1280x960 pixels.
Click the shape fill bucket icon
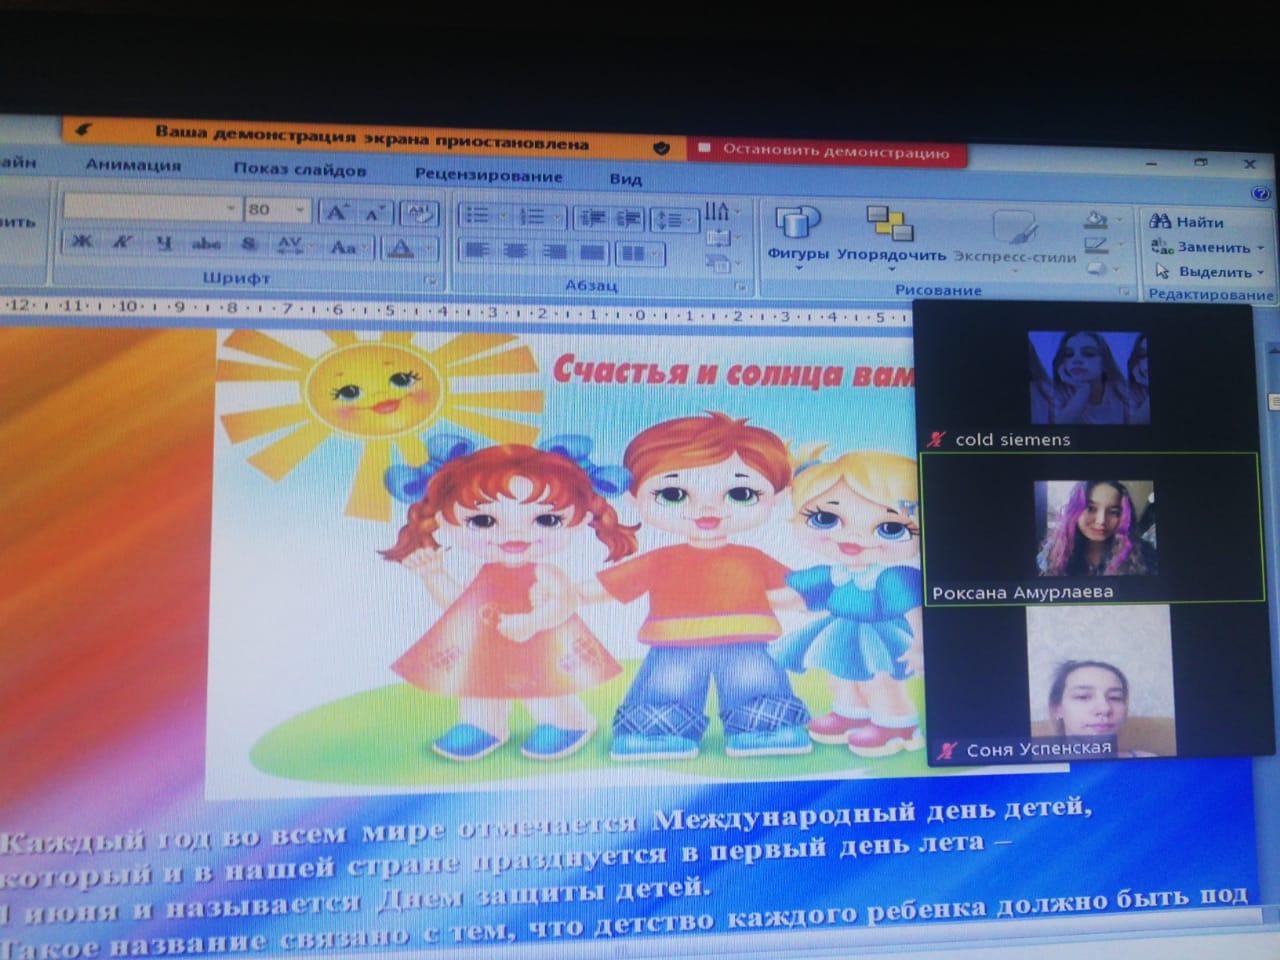(x=1096, y=218)
